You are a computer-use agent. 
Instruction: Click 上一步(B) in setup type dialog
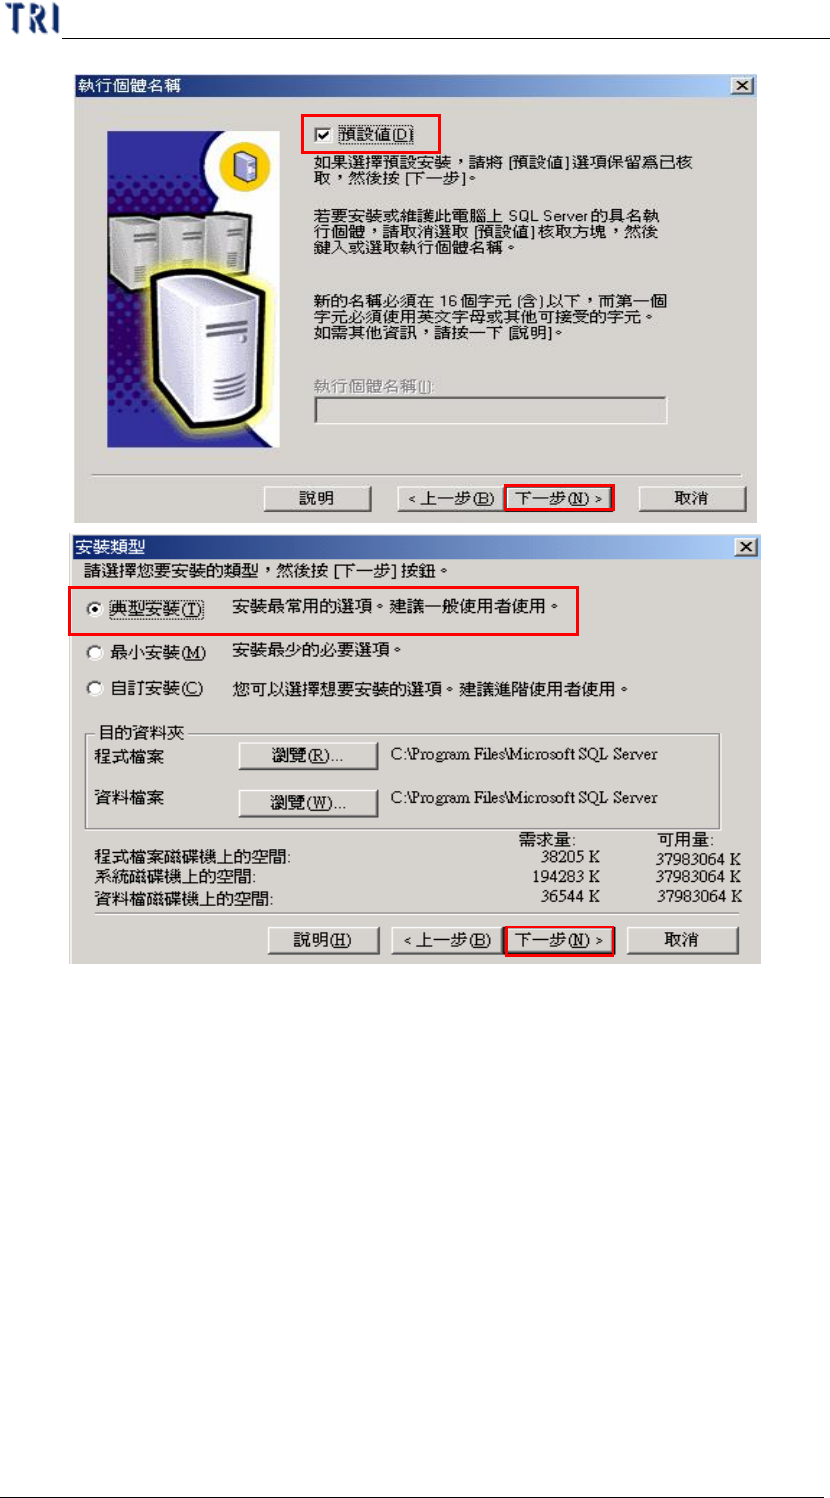pyautogui.click(x=448, y=940)
